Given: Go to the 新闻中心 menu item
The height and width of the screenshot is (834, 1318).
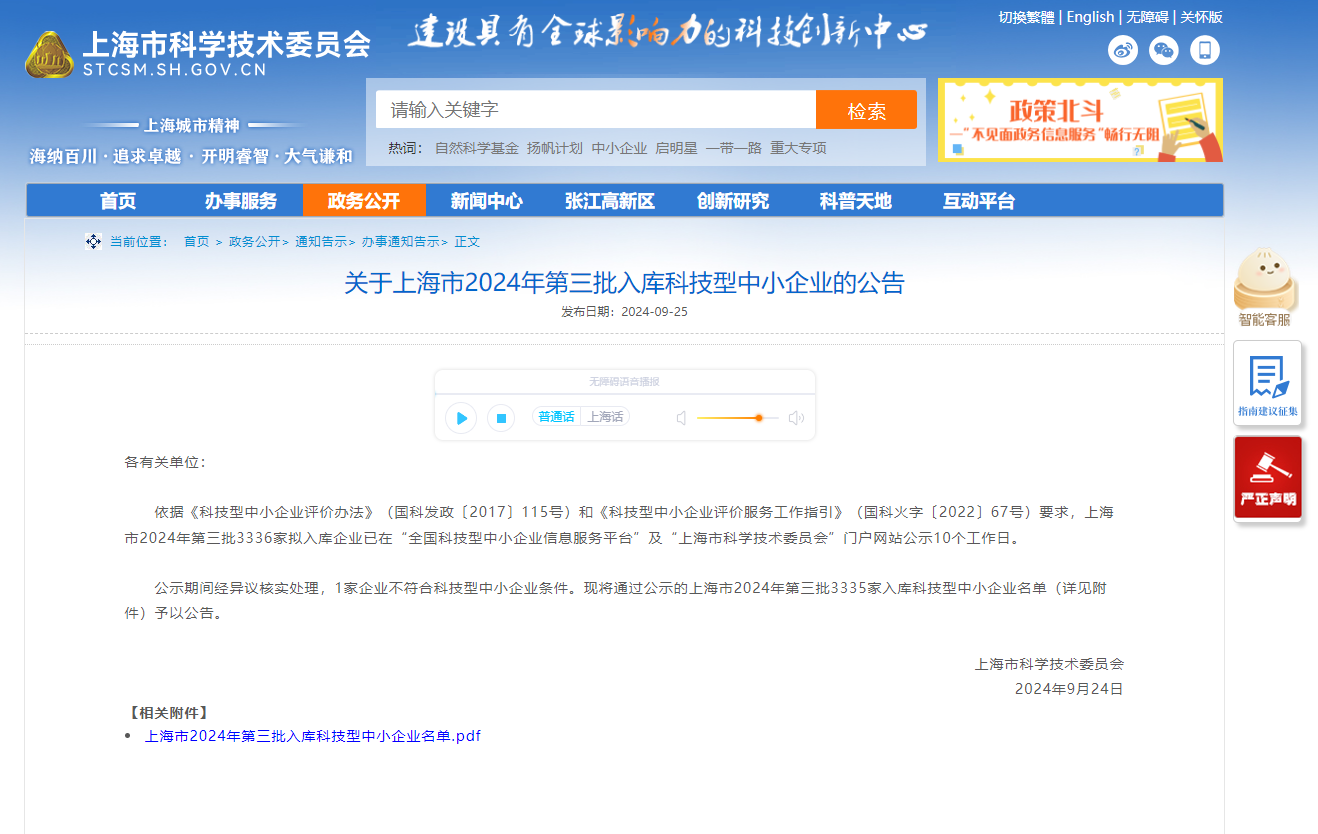Looking at the screenshot, I should coord(486,201).
